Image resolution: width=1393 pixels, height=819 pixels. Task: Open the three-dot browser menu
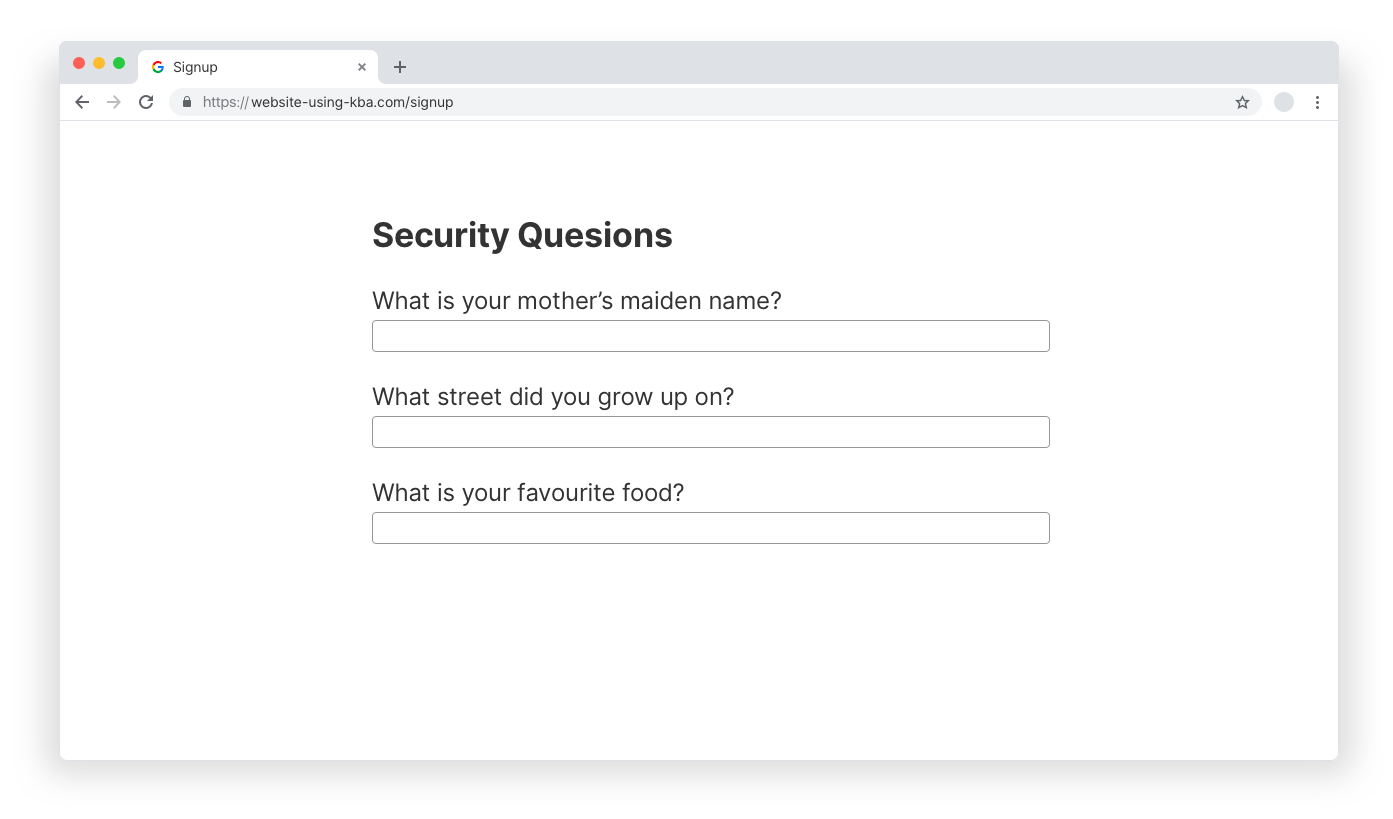(1317, 102)
